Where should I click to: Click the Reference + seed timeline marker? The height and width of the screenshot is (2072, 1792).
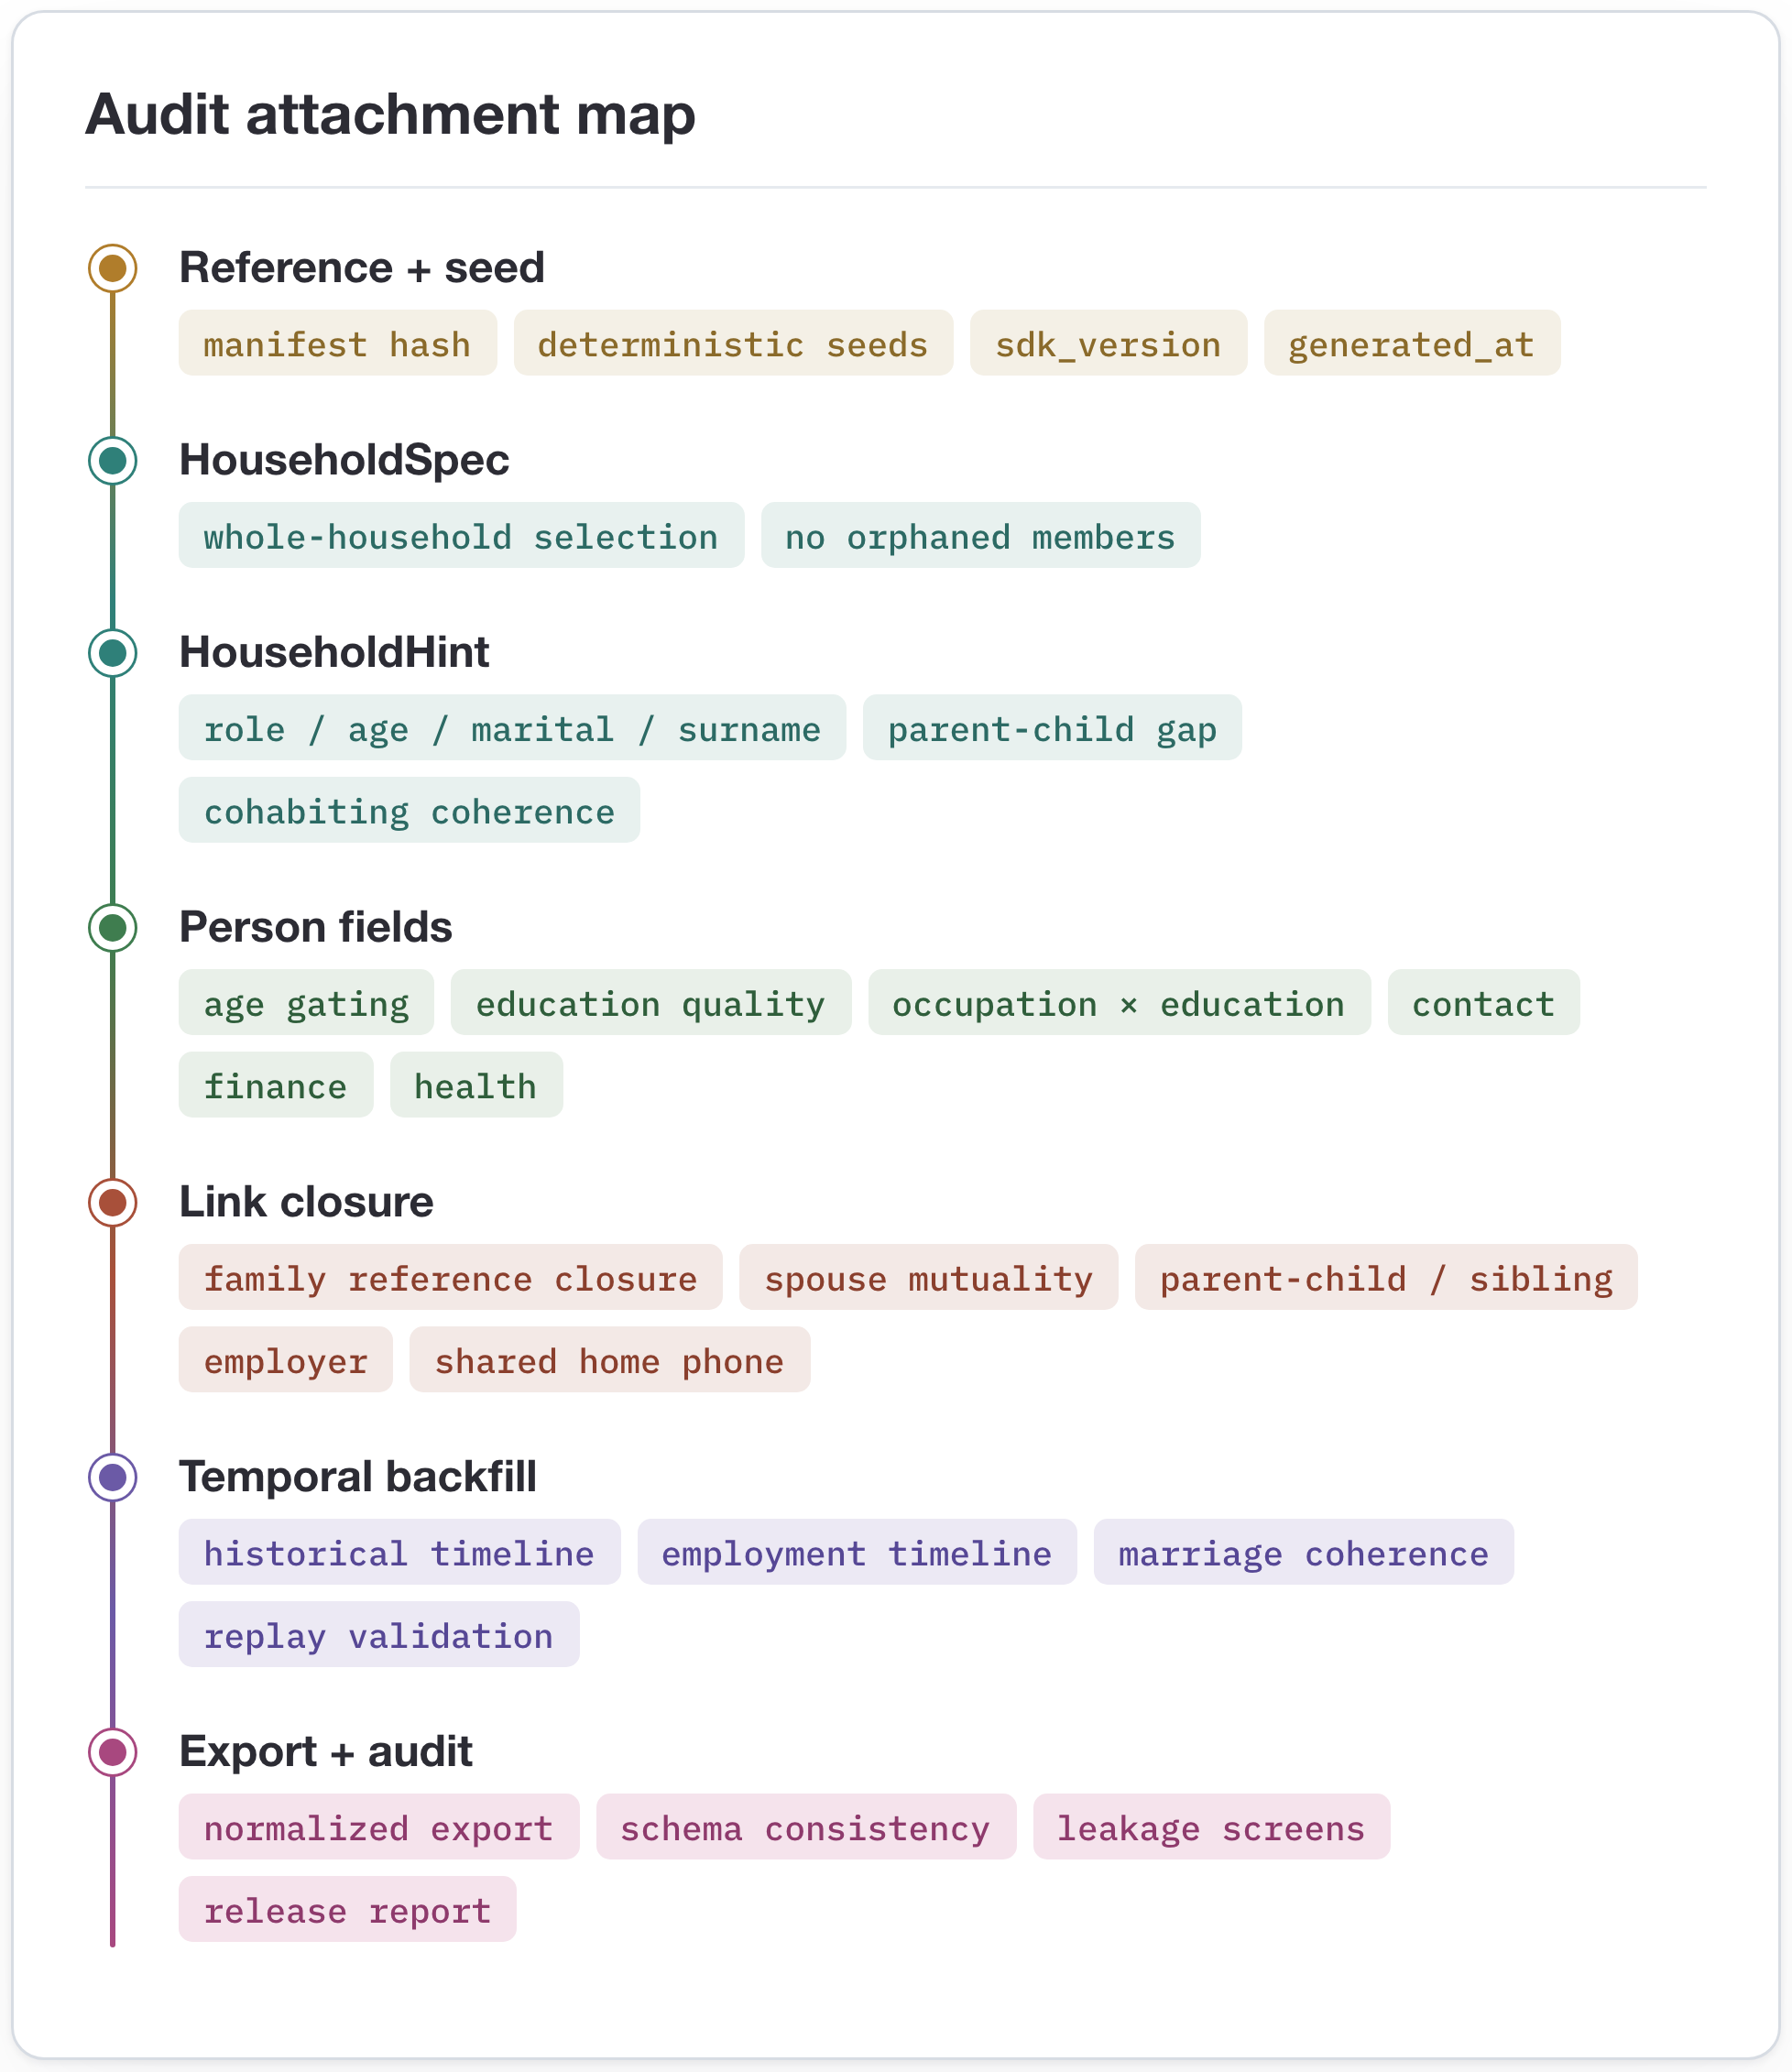tap(113, 268)
